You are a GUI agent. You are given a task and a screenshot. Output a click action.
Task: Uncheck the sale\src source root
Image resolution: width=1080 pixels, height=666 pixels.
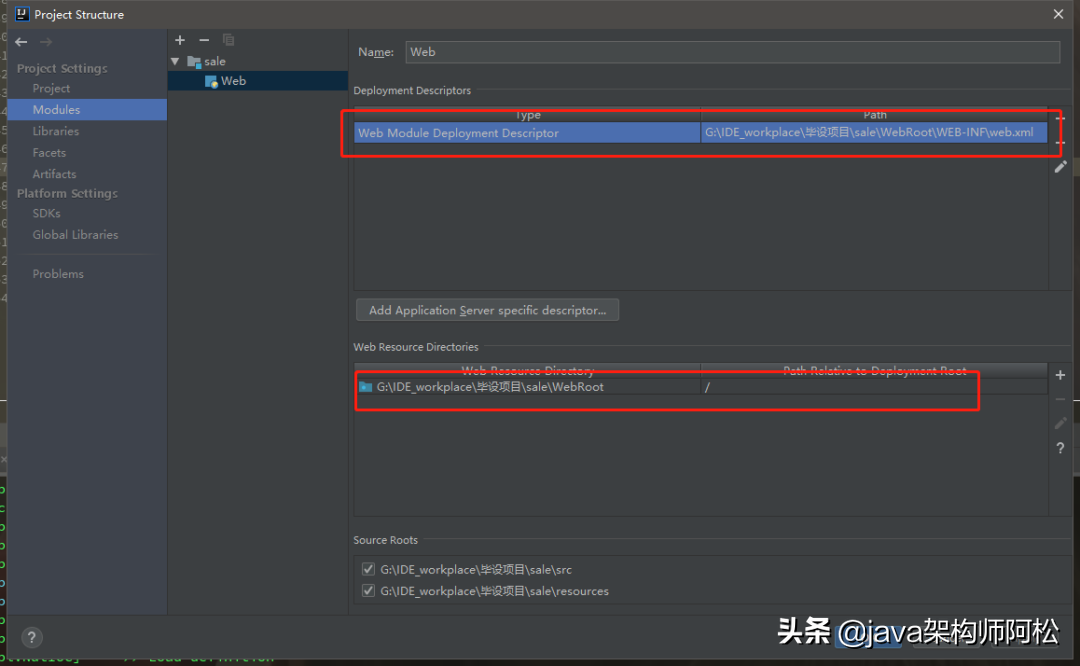tap(369, 569)
